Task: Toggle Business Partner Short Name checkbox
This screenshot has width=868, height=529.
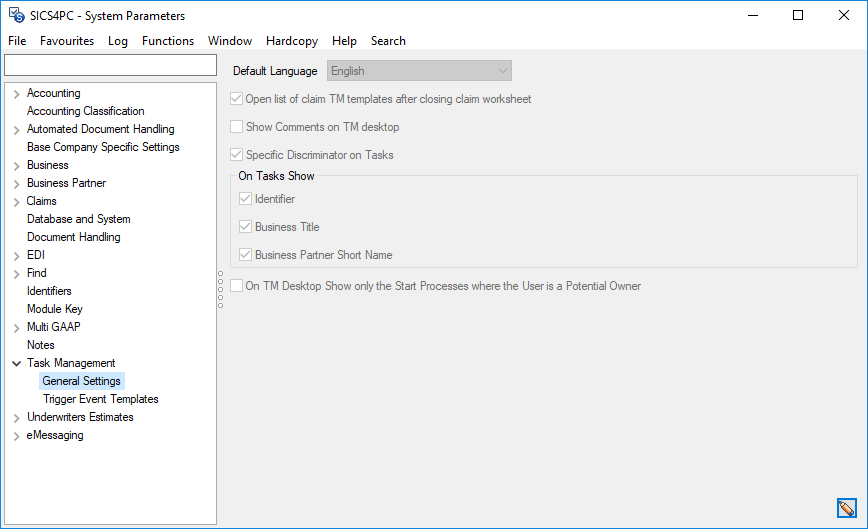Action: pos(245,255)
